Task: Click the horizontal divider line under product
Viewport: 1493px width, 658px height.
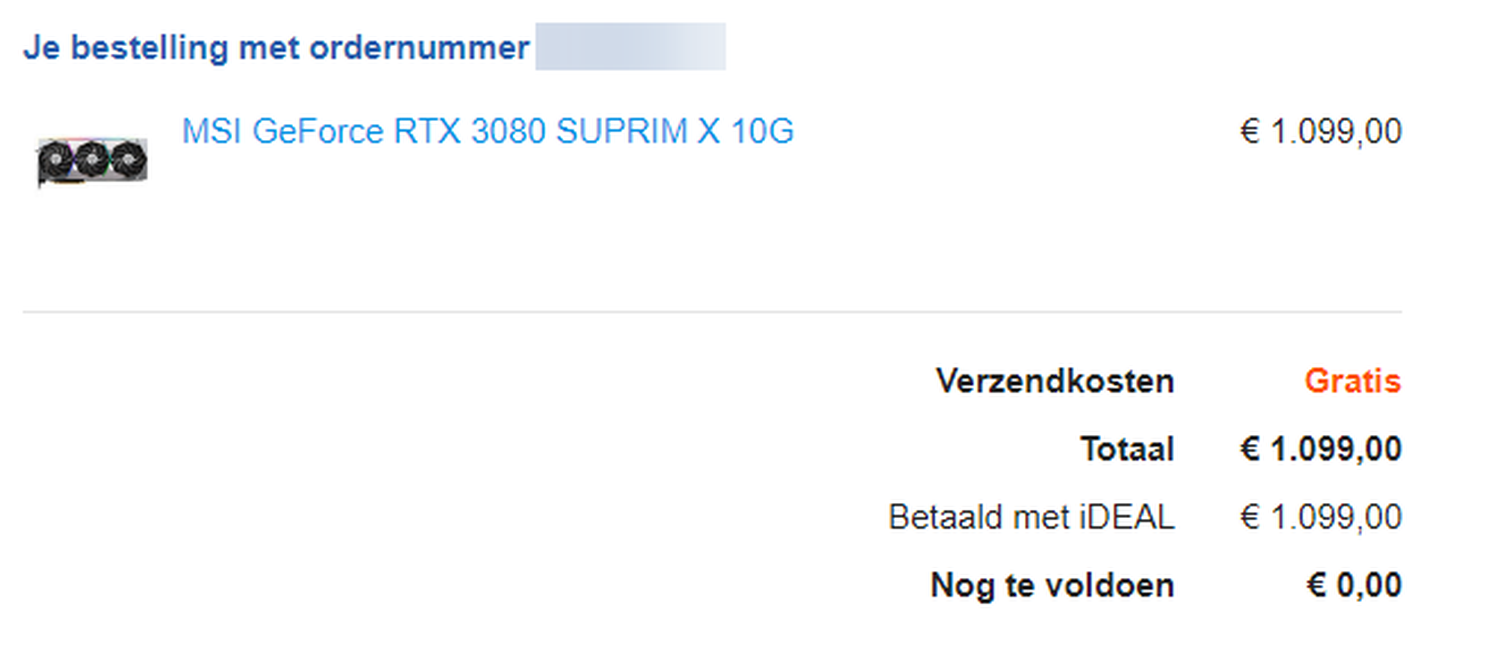Action: pyautogui.click(x=712, y=312)
